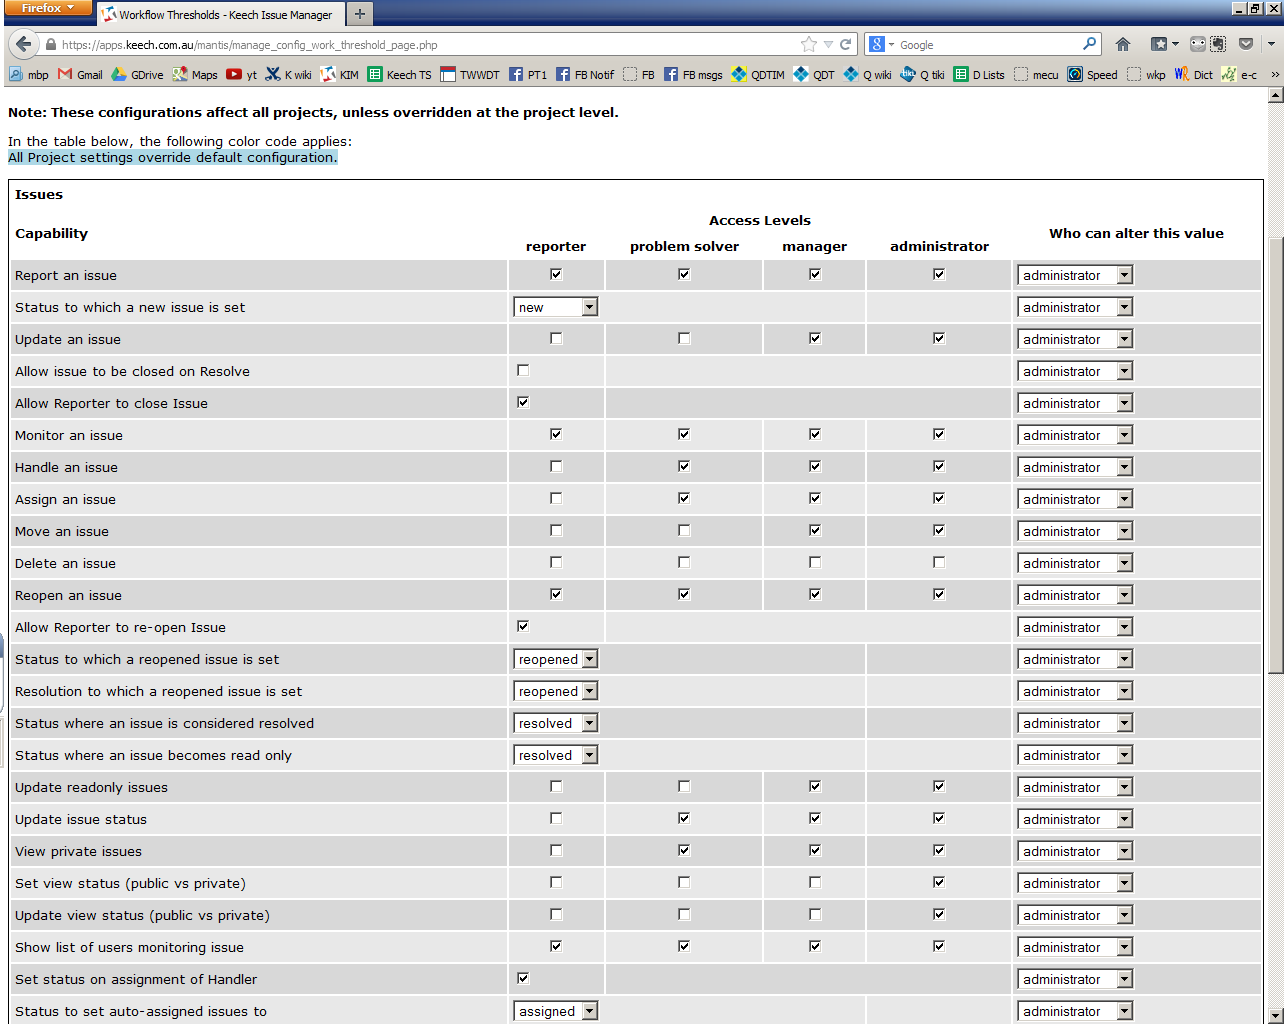Click the vertical page scrollbar
1284x1024 pixels.
(x=1275, y=450)
